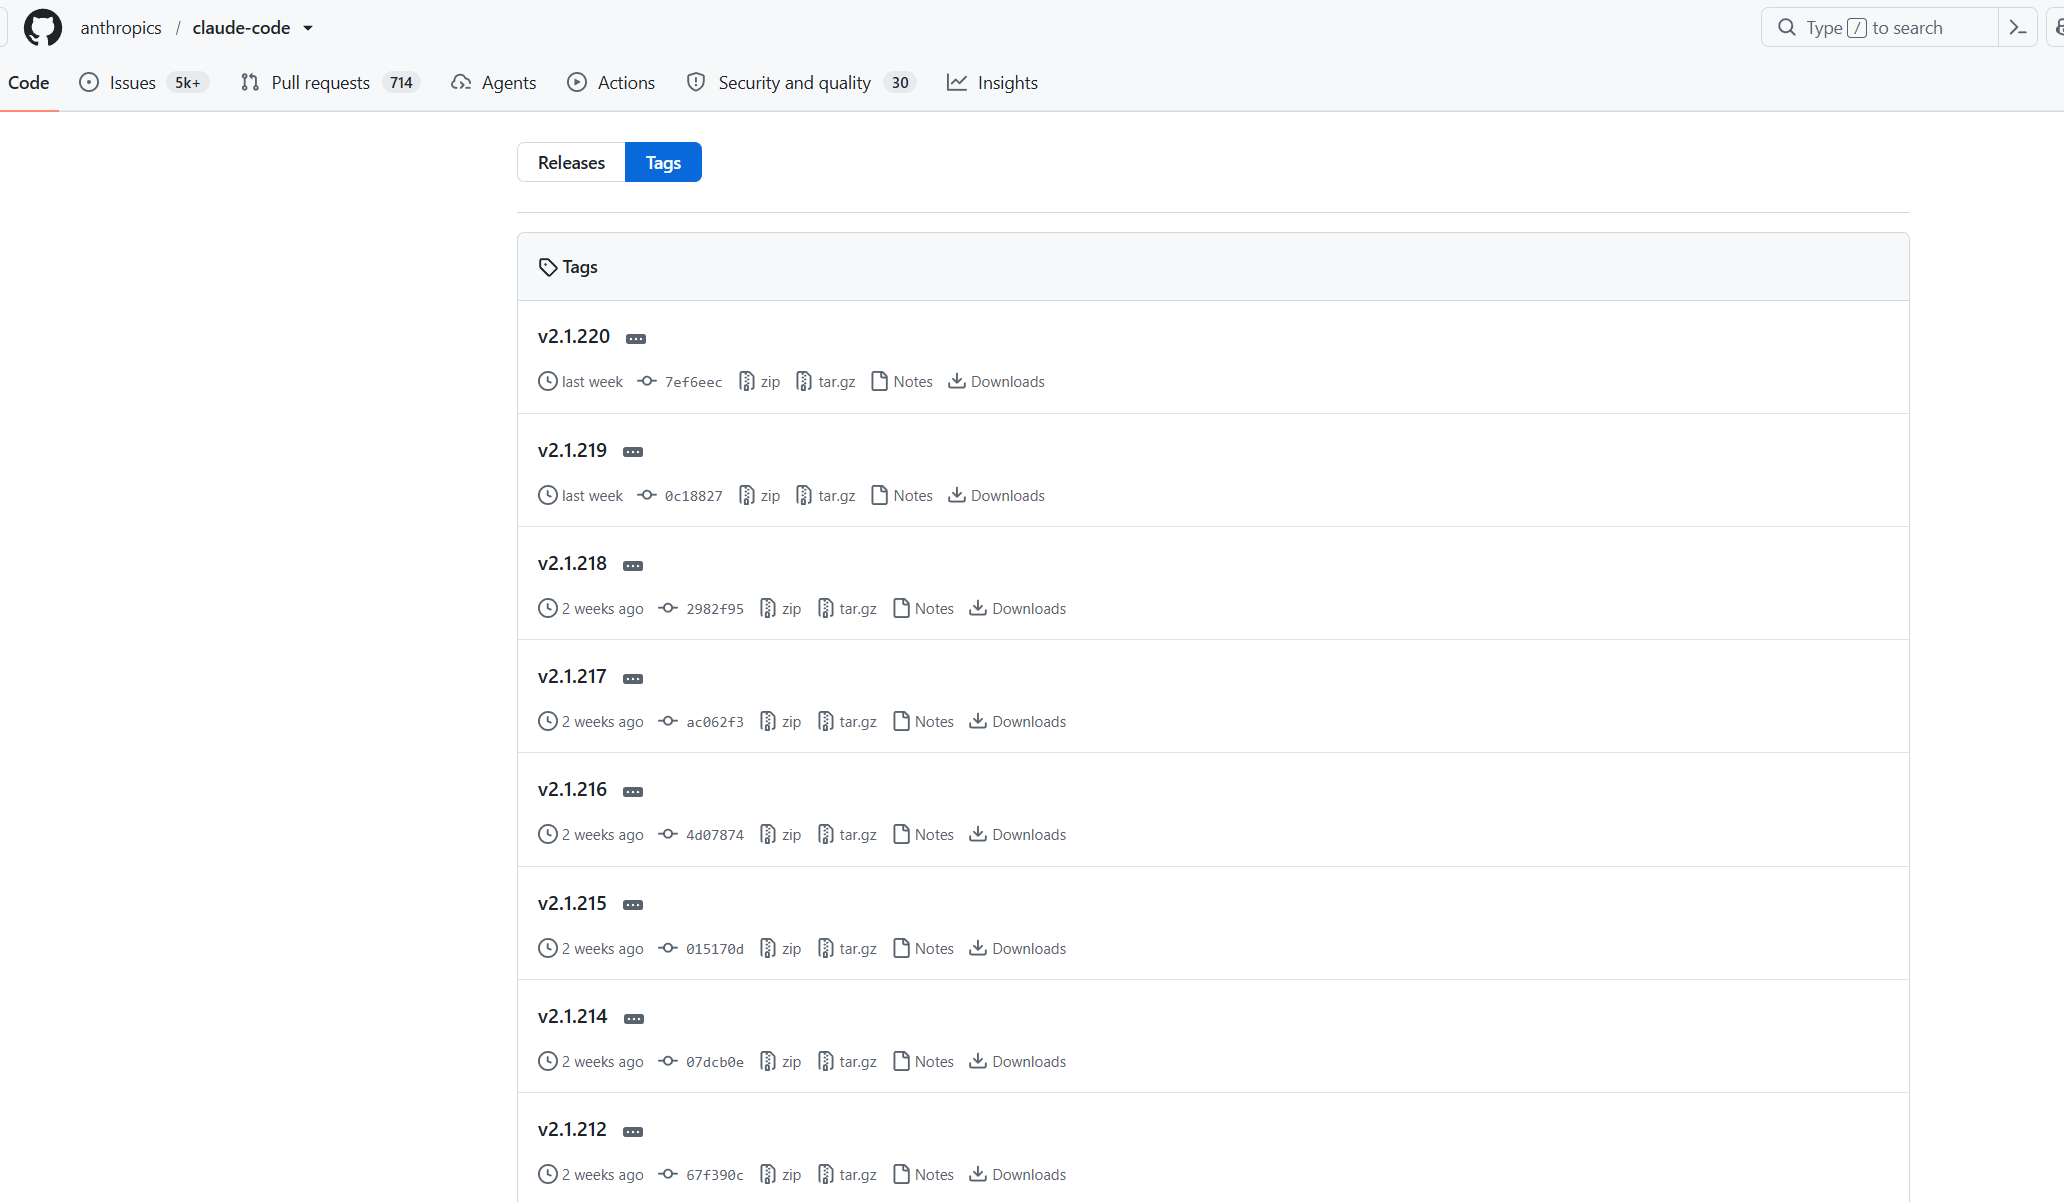Download zip for v2.1.220
Image resolution: width=2064 pixels, height=1202 pixels.
(759, 382)
